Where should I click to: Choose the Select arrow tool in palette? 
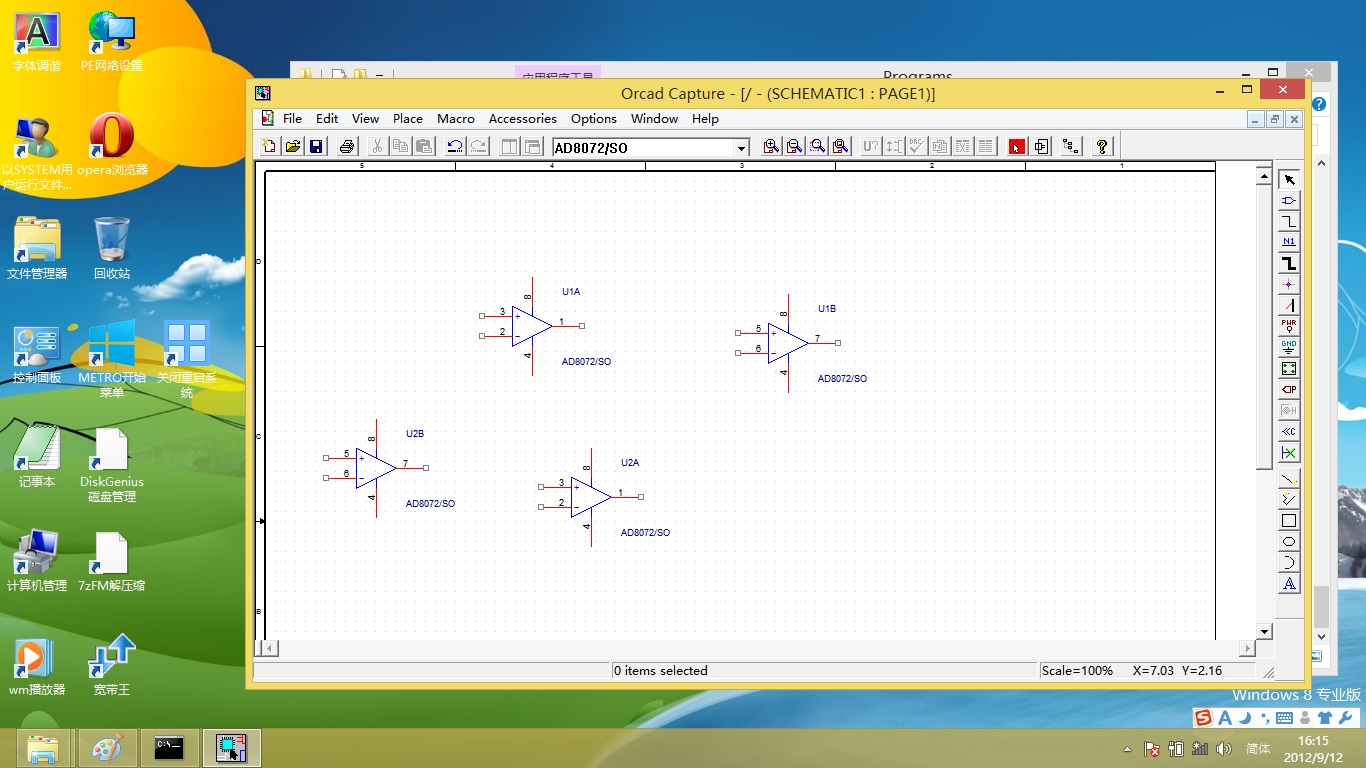click(x=1289, y=179)
